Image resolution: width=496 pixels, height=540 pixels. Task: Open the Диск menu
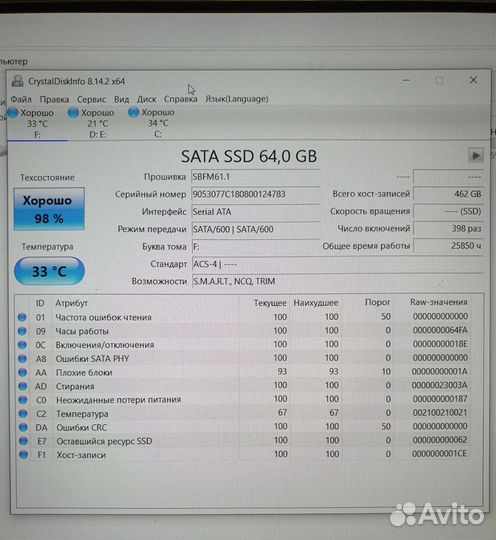click(x=146, y=100)
